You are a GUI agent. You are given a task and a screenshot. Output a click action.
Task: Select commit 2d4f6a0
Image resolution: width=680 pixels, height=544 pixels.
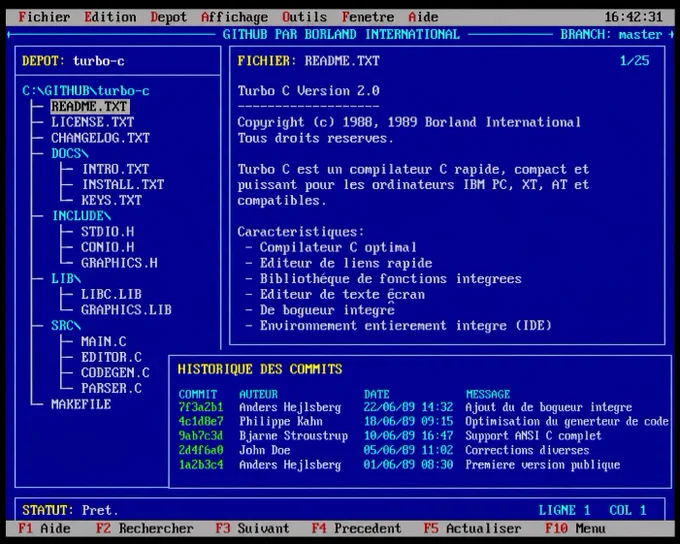[201, 450]
